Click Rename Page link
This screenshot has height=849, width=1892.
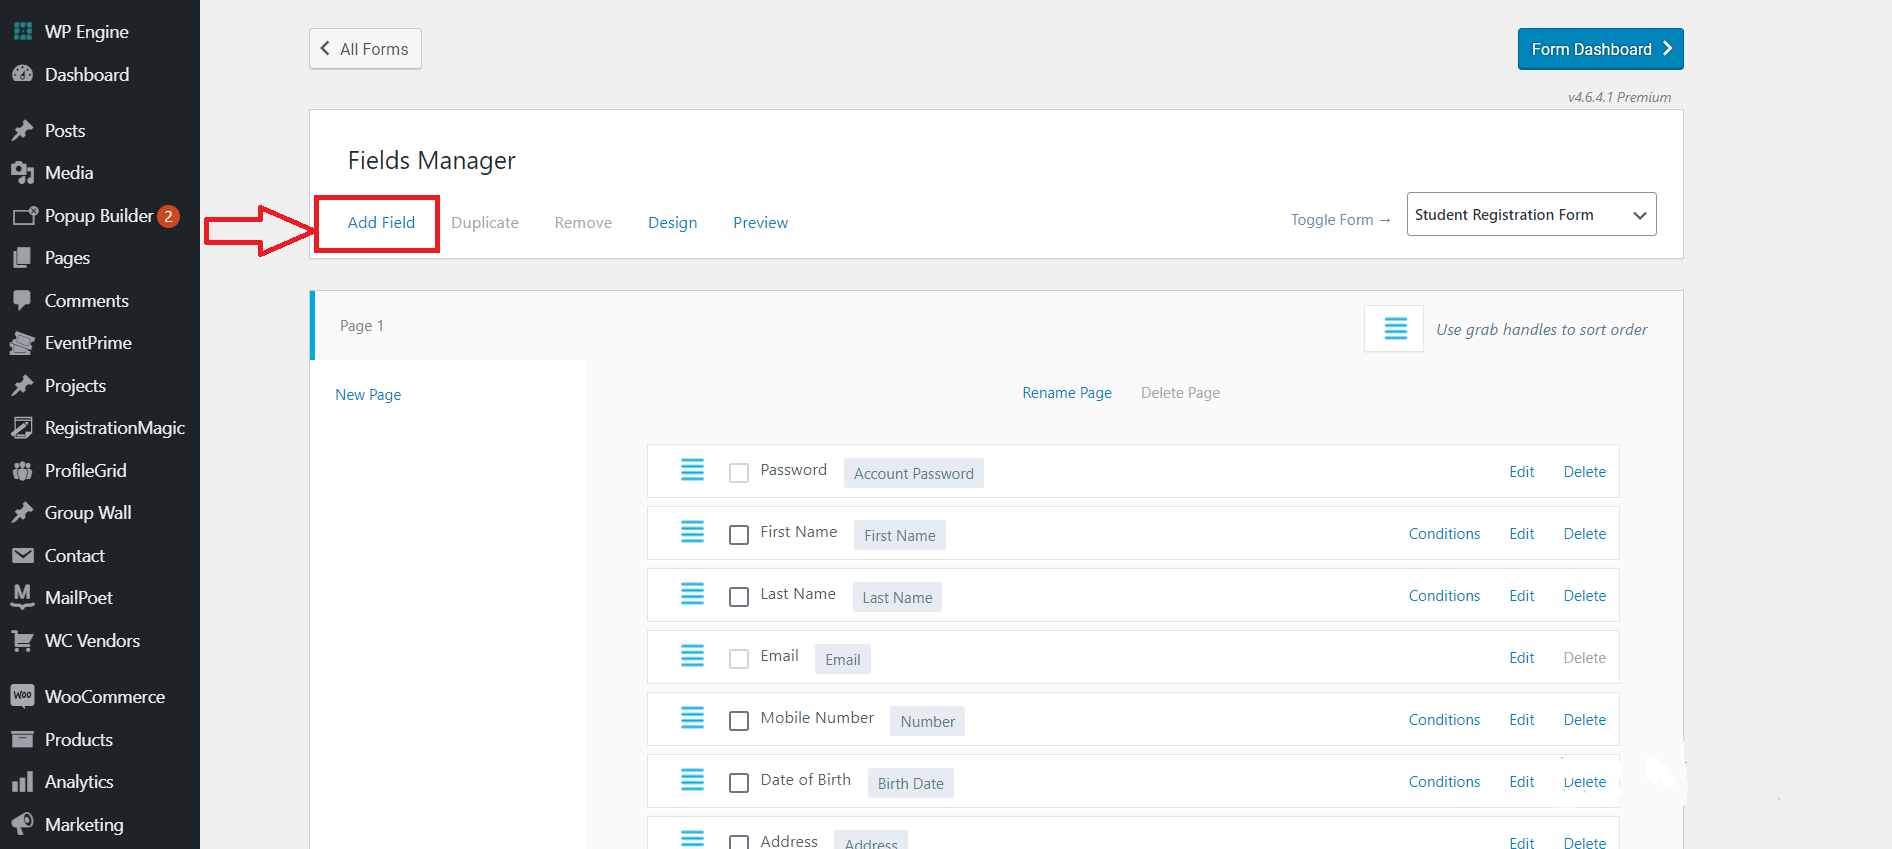pos(1066,393)
